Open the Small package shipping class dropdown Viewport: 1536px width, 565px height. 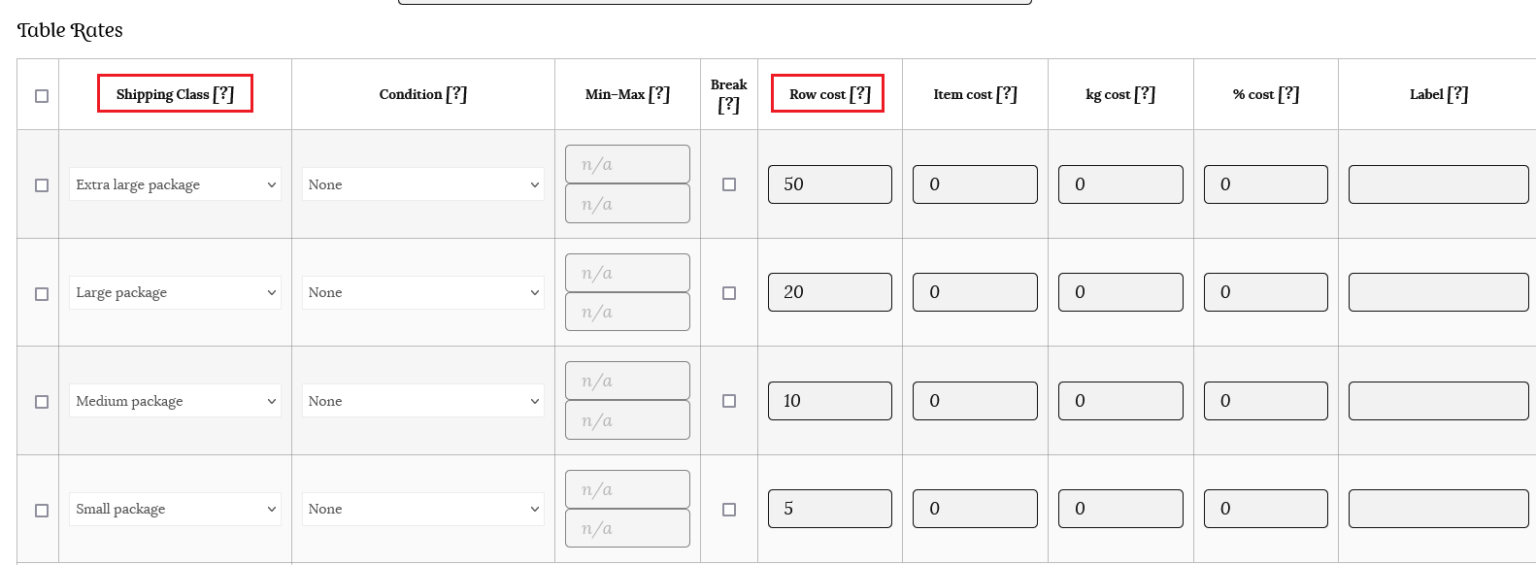click(174, 510)
